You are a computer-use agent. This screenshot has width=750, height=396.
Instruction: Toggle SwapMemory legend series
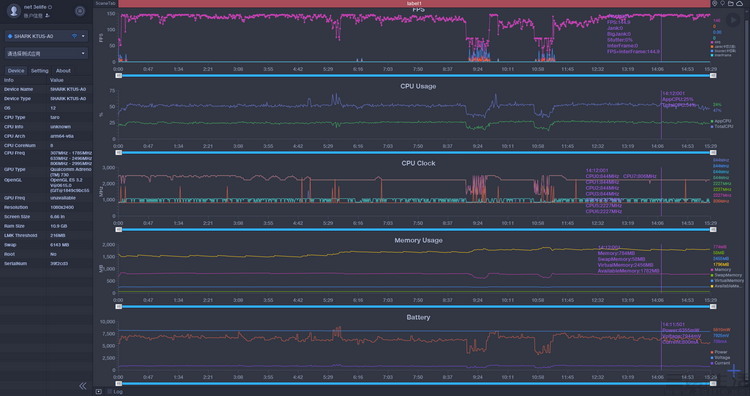click(x=727, y=275)
